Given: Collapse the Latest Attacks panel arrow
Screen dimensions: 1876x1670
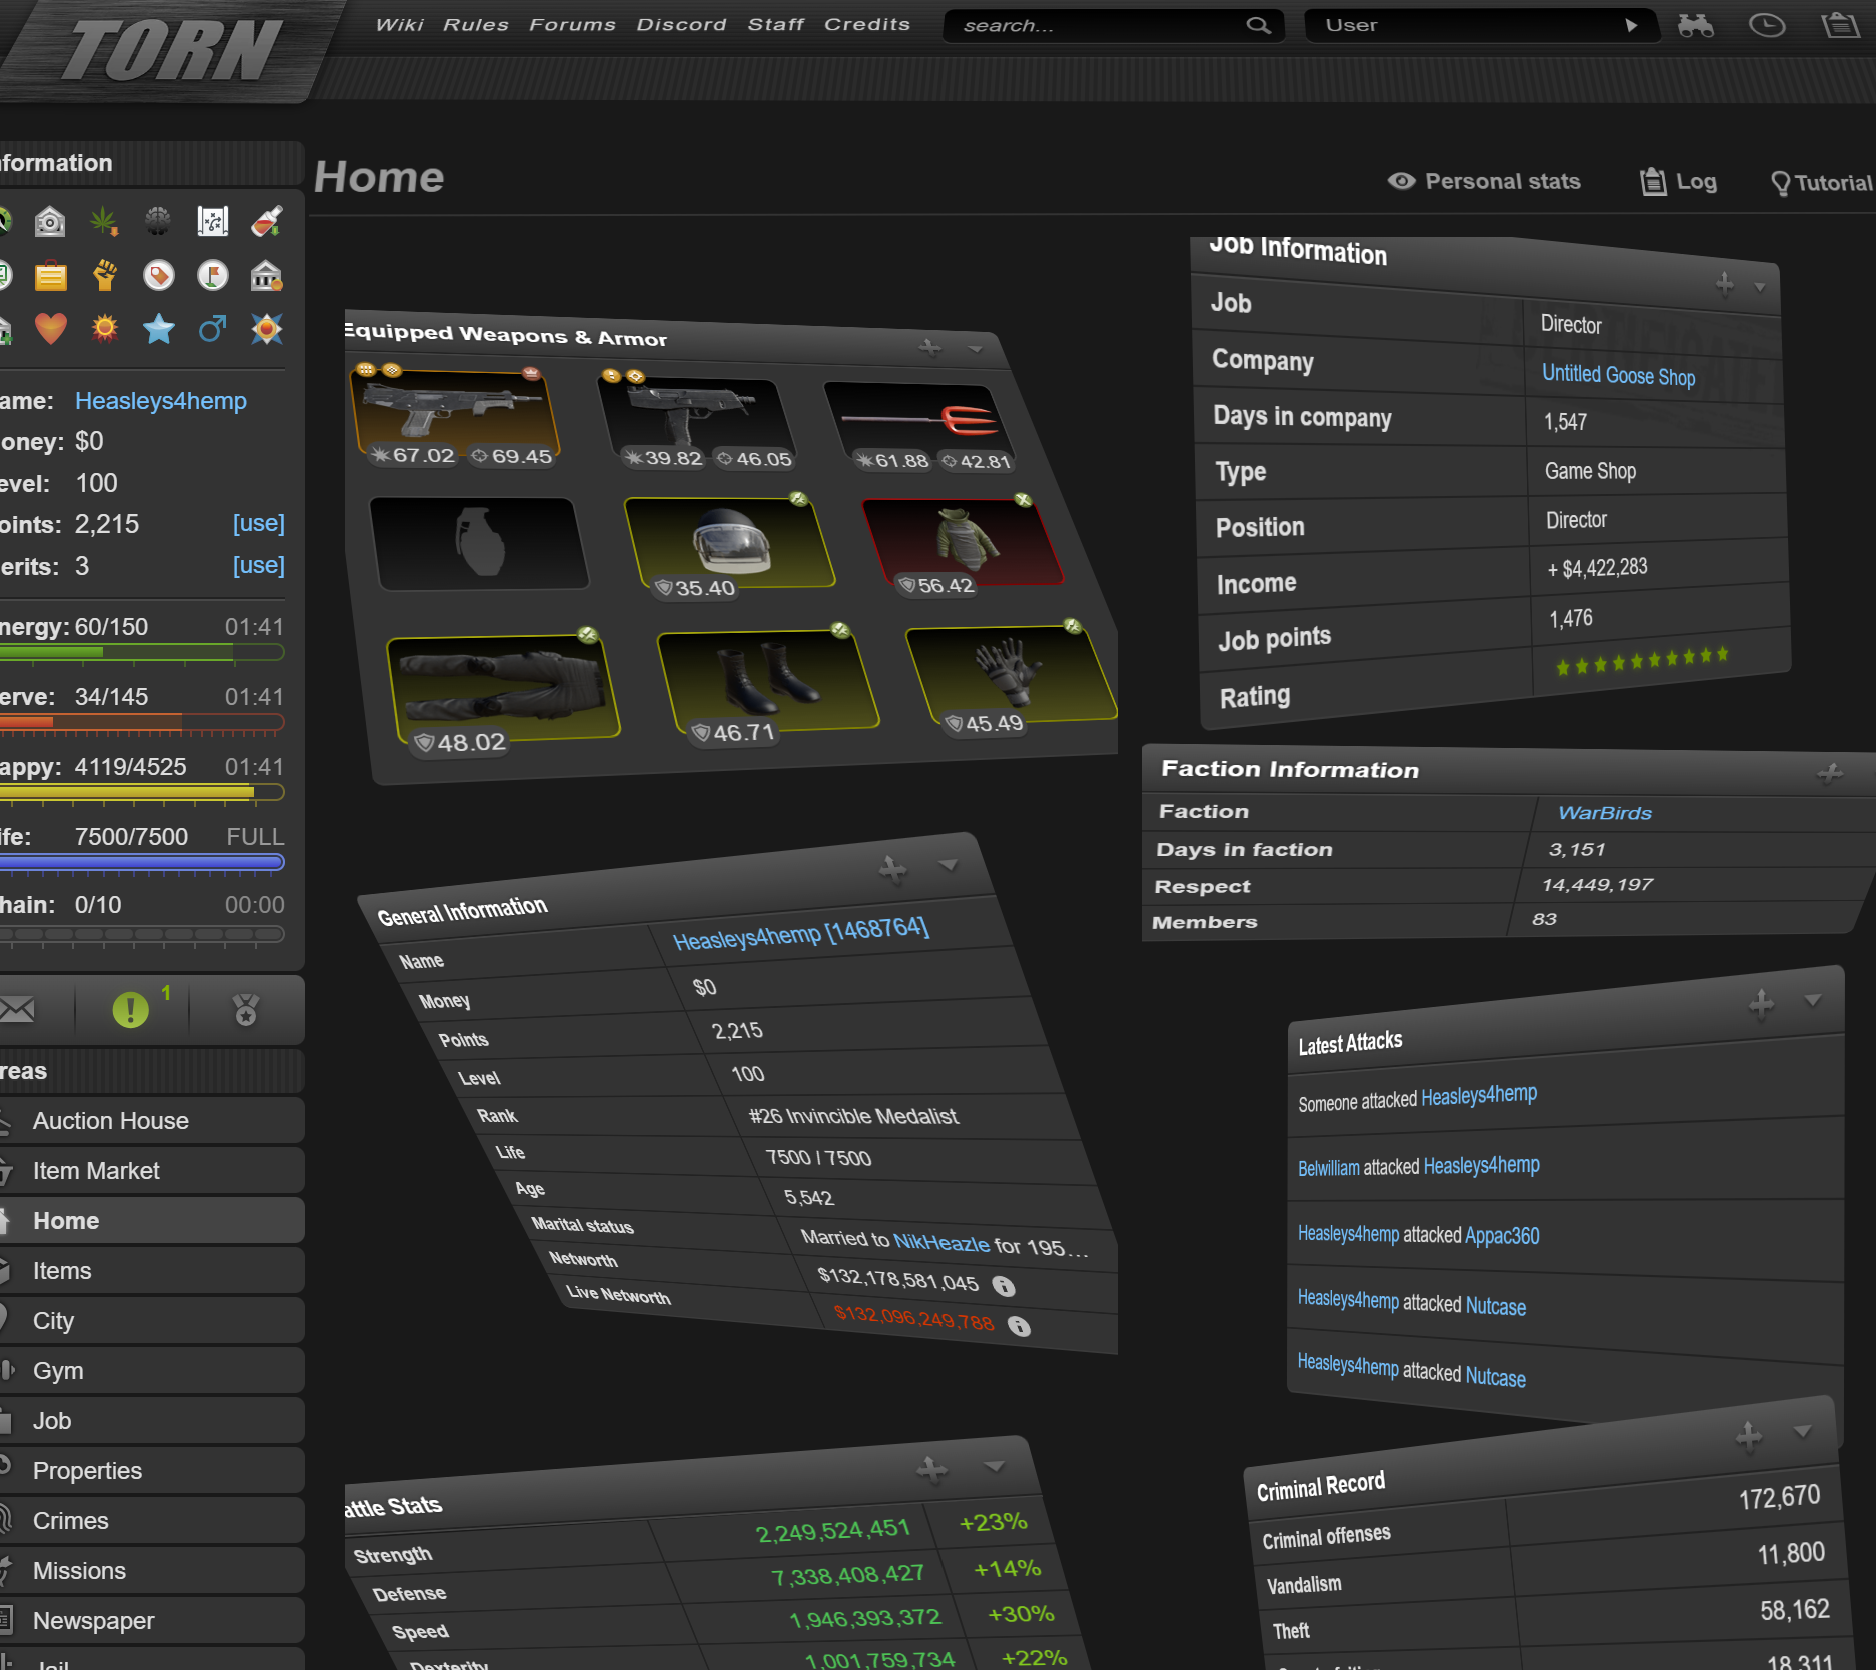Looking at the screenshot, I should (1812, 1000).
